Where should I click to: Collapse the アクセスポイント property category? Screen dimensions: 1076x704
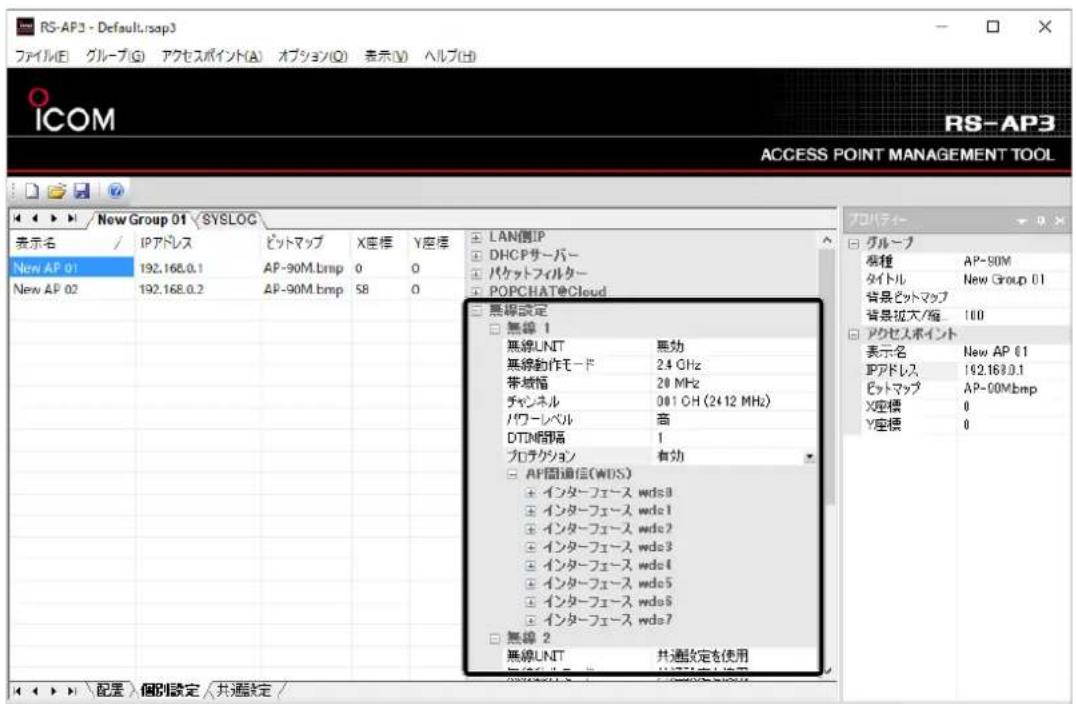[854, 335]
